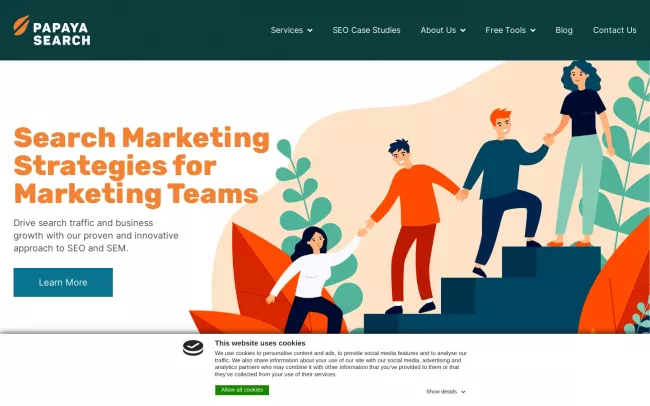Open the SEO Case Studies page
650x406 pixels.
366,30
